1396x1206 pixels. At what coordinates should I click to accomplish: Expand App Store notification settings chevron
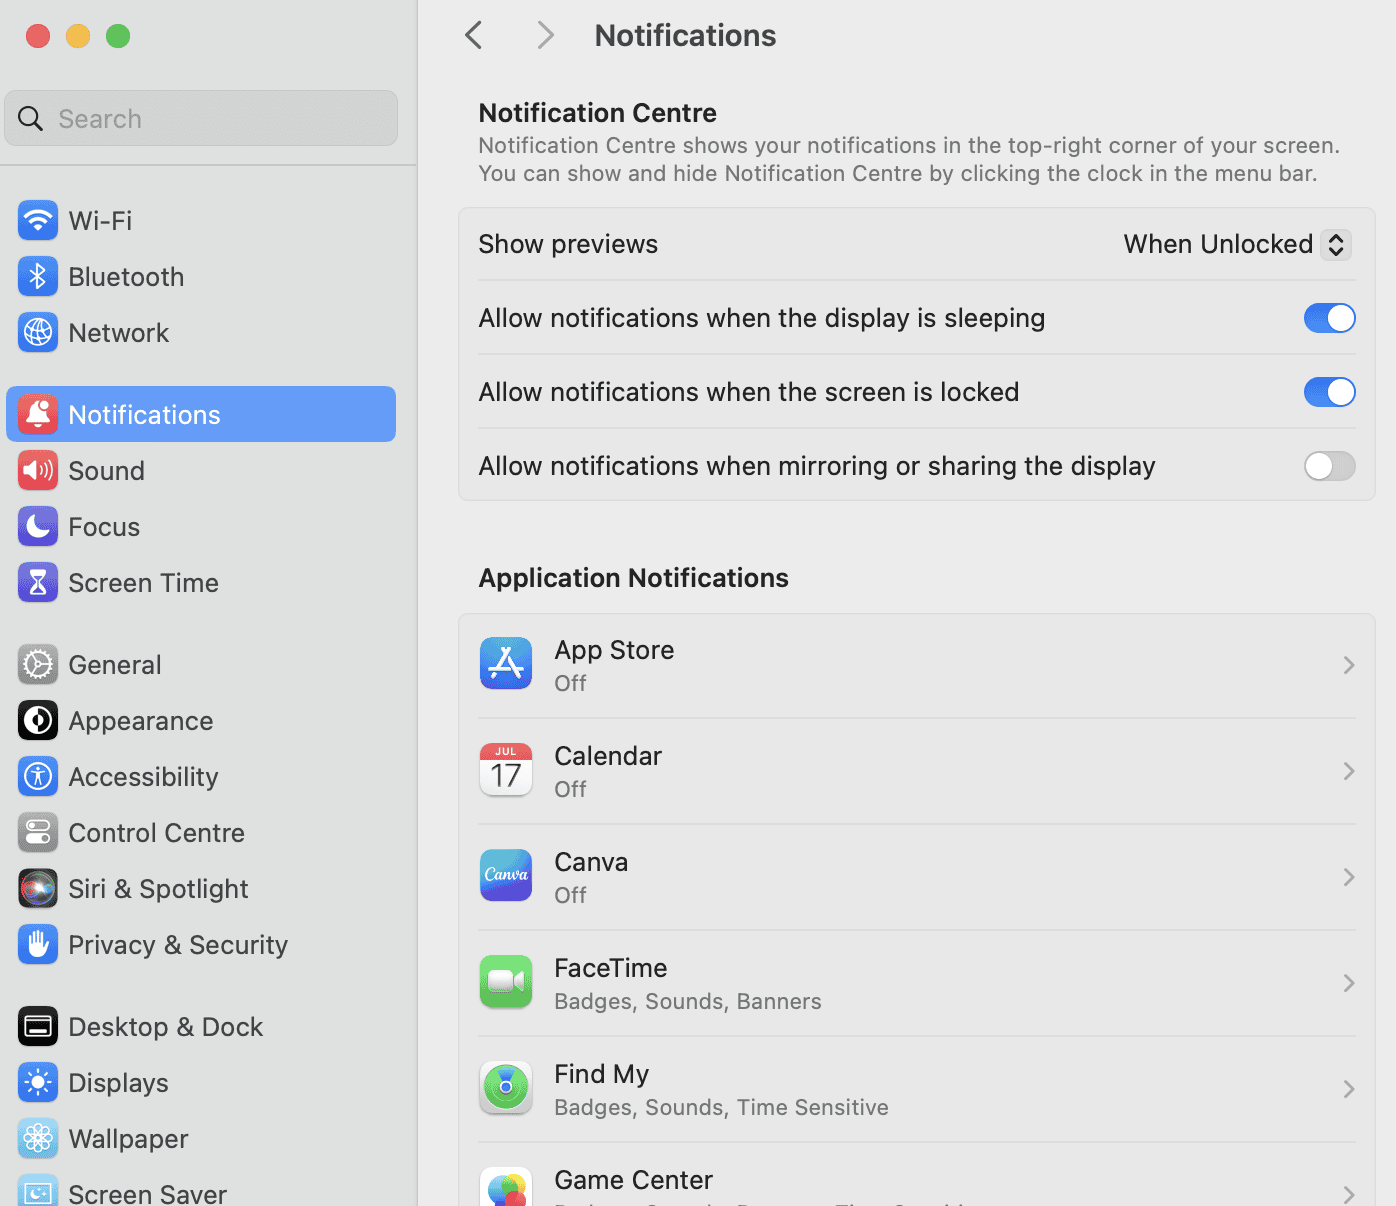pos(1348,665)
